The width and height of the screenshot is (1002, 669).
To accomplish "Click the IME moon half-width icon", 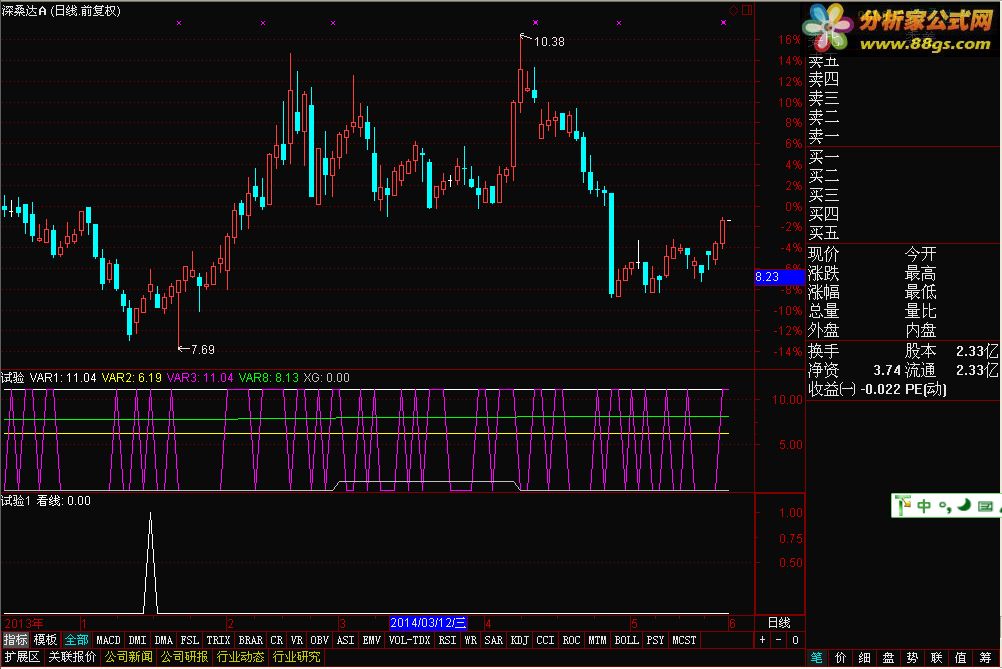I will click(967, 506).
